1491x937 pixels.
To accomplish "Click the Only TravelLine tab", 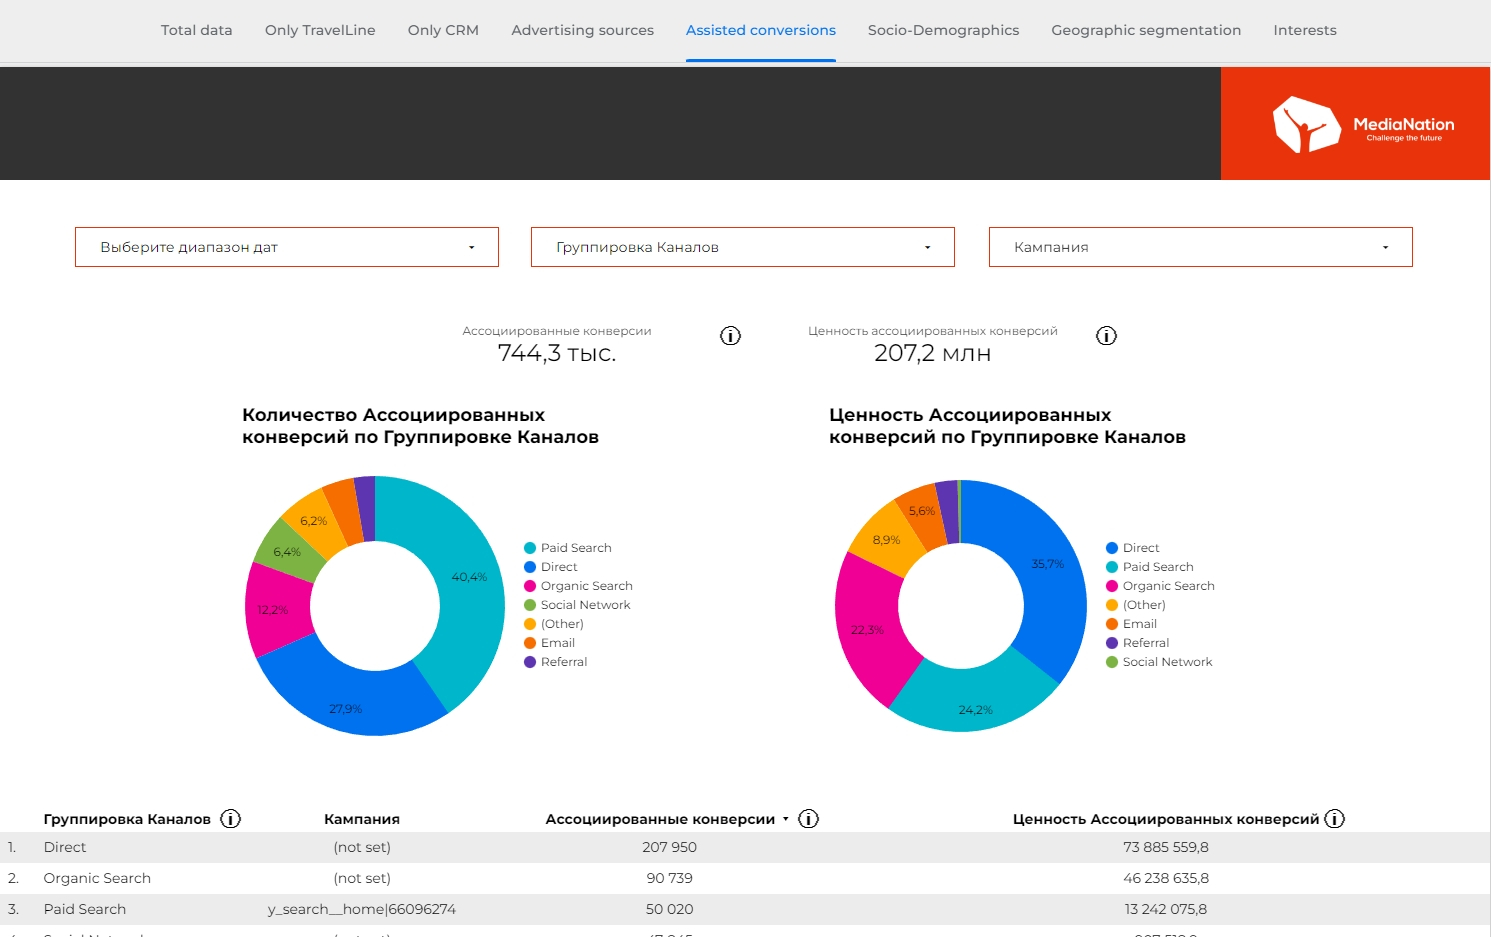I will click(320, 30).
